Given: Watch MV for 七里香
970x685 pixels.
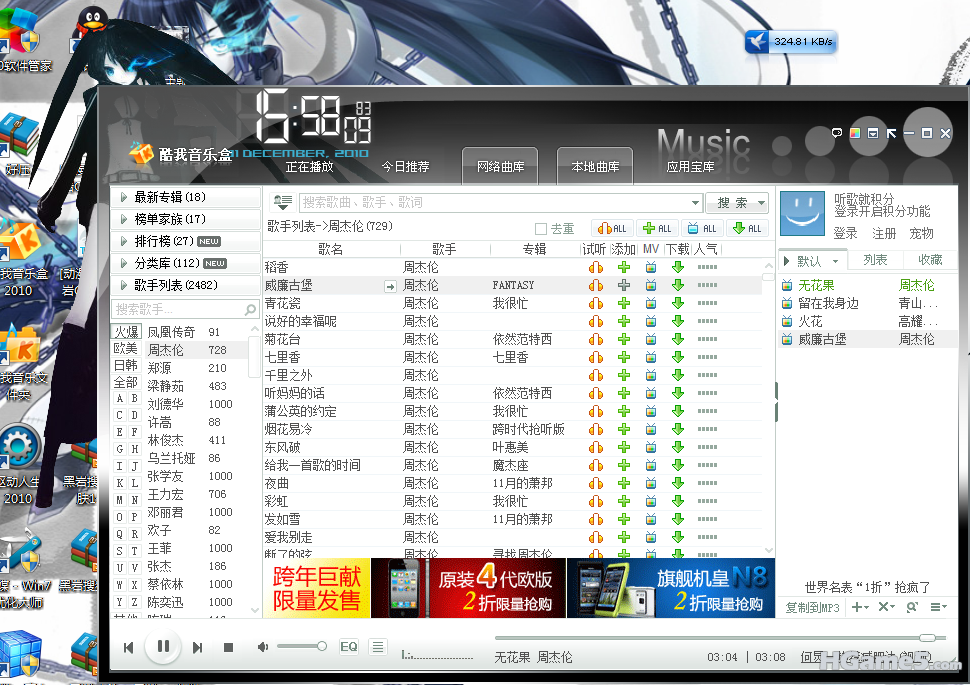Looking at the screenshot, I should [651, 357].
